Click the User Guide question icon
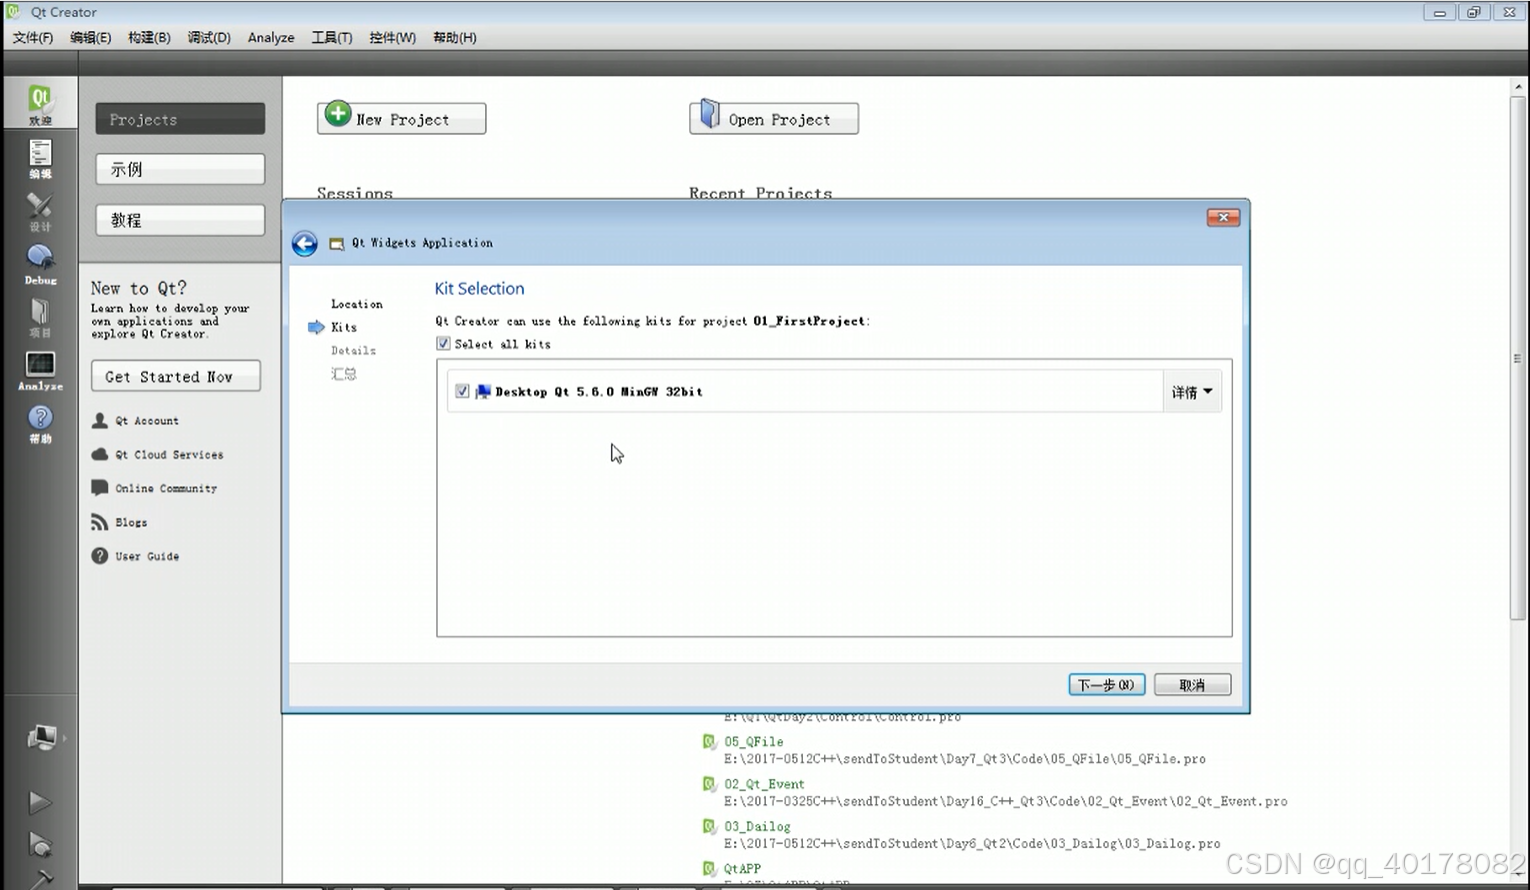This screenshot has height=890, width=1530. pyautogui.click(x=100, y=556)
